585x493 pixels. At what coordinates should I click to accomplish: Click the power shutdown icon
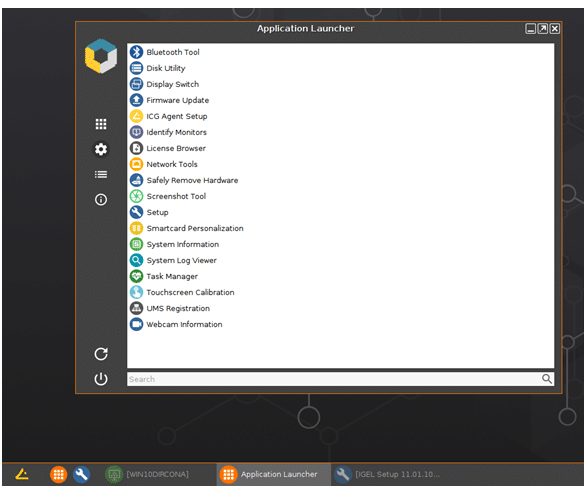click(x=101, y=379)
